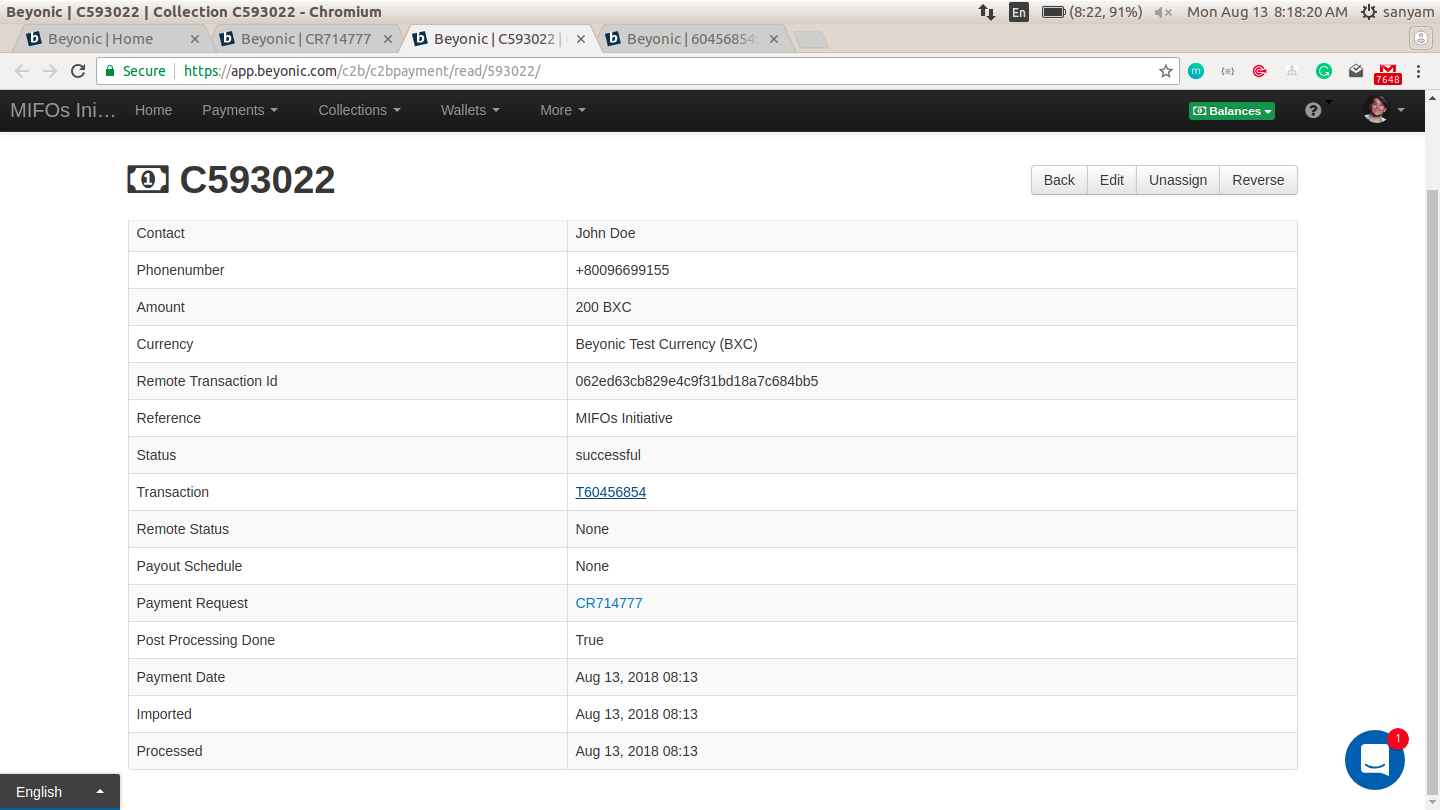Click the C593022 page heading
This screenshot has width=1440, height=810.
pyautogui.click(x=257, y=180)
